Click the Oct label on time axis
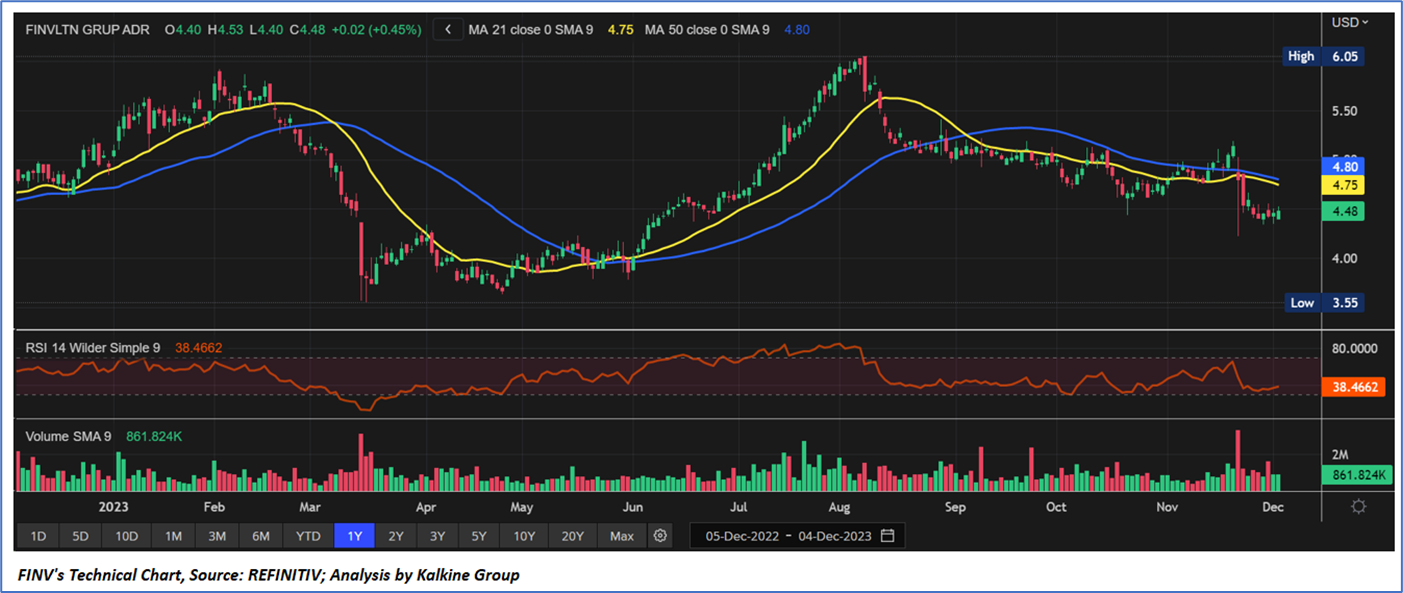 coord(1056,507)
